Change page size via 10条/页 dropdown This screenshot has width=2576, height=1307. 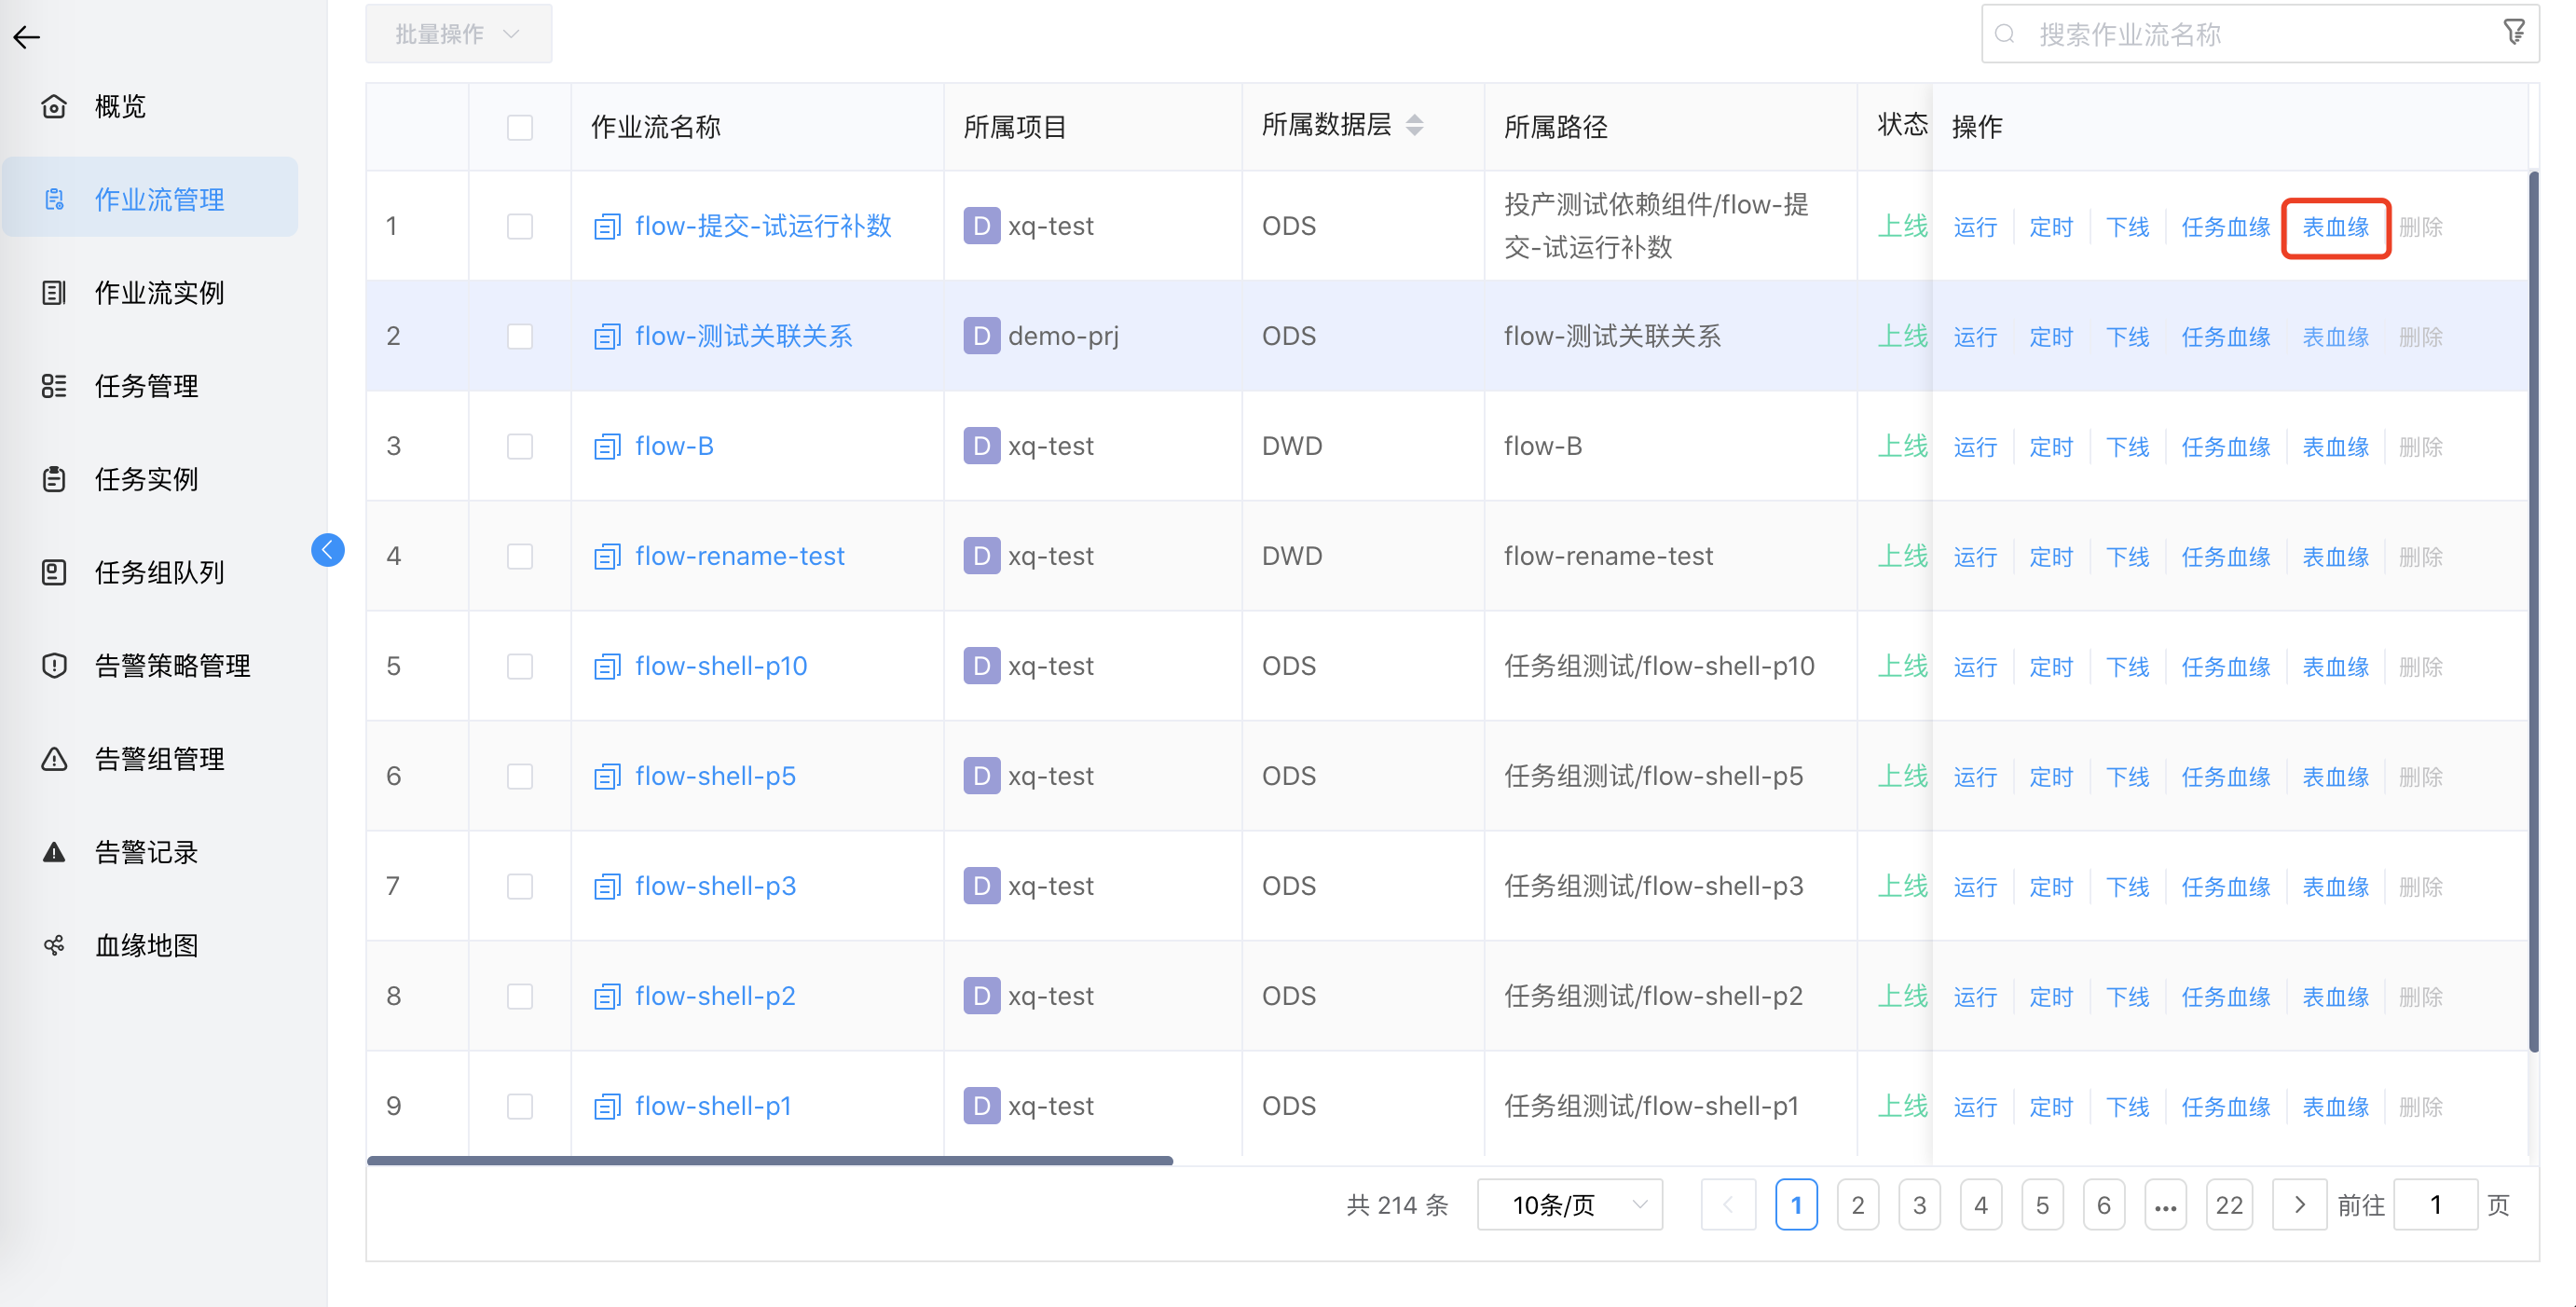(x=1569, y=1205)
